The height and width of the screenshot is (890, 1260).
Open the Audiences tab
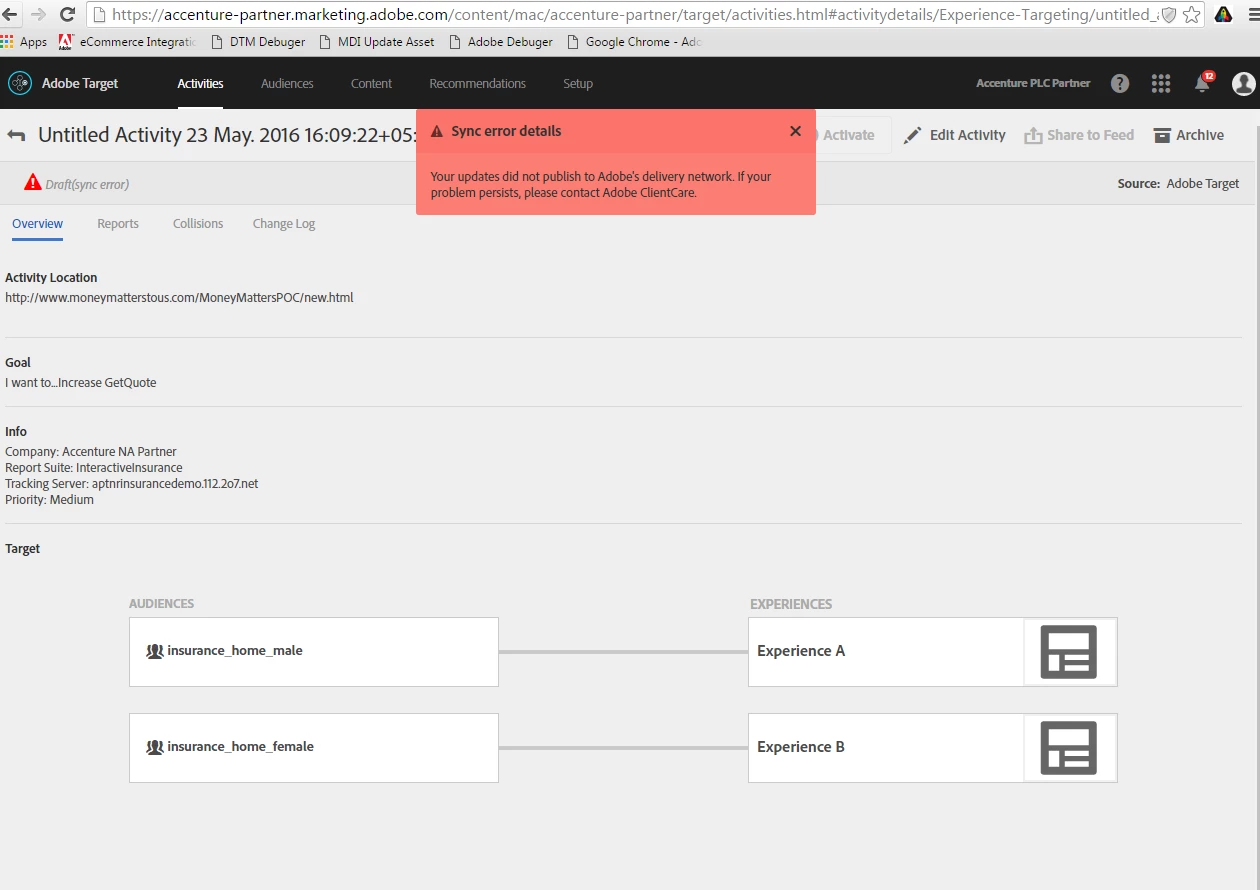tap(287, 84)
